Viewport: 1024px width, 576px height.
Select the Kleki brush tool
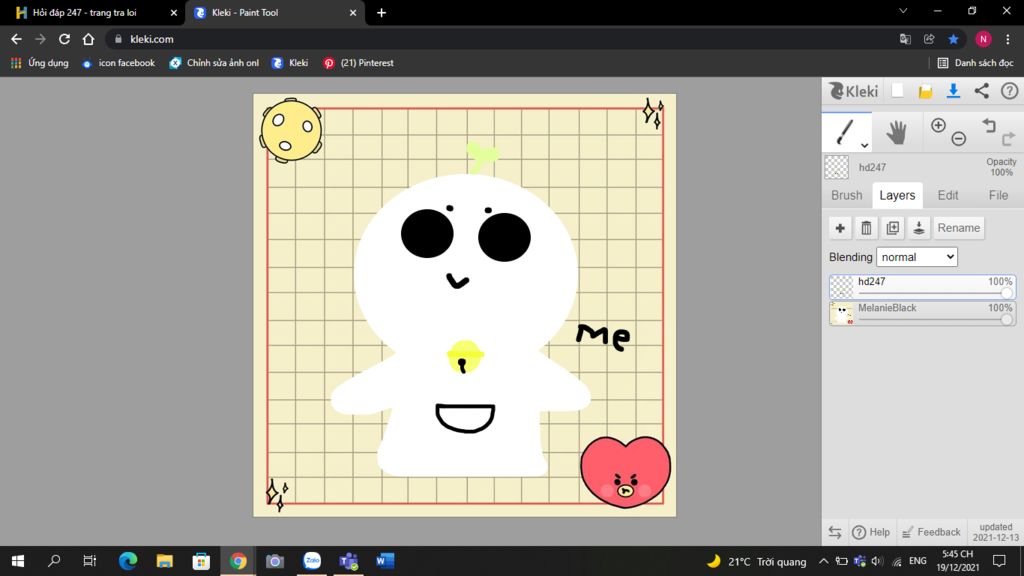pyautogui.click(x=844, y=132)
